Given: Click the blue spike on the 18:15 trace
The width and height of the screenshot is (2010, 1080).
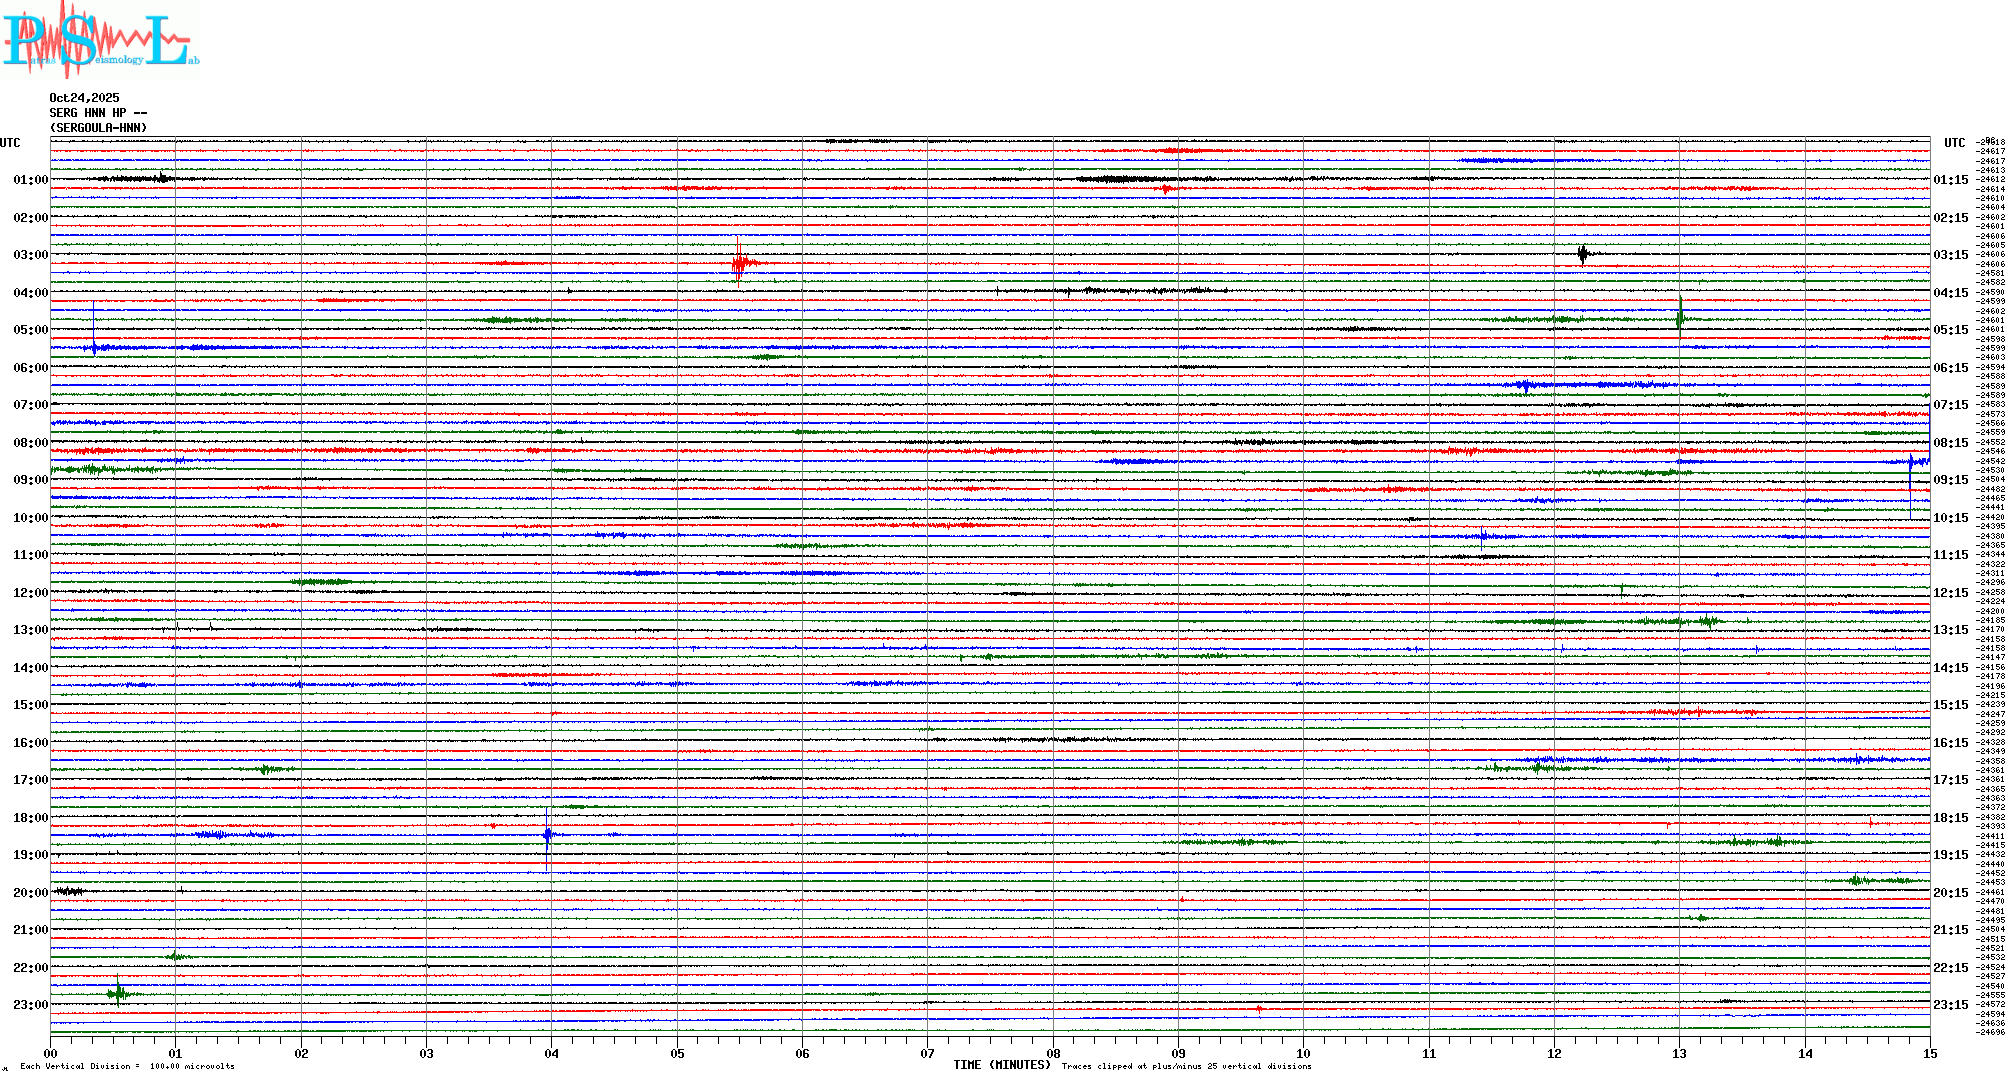Looking at the screenshot, I should tap(547, 834).
